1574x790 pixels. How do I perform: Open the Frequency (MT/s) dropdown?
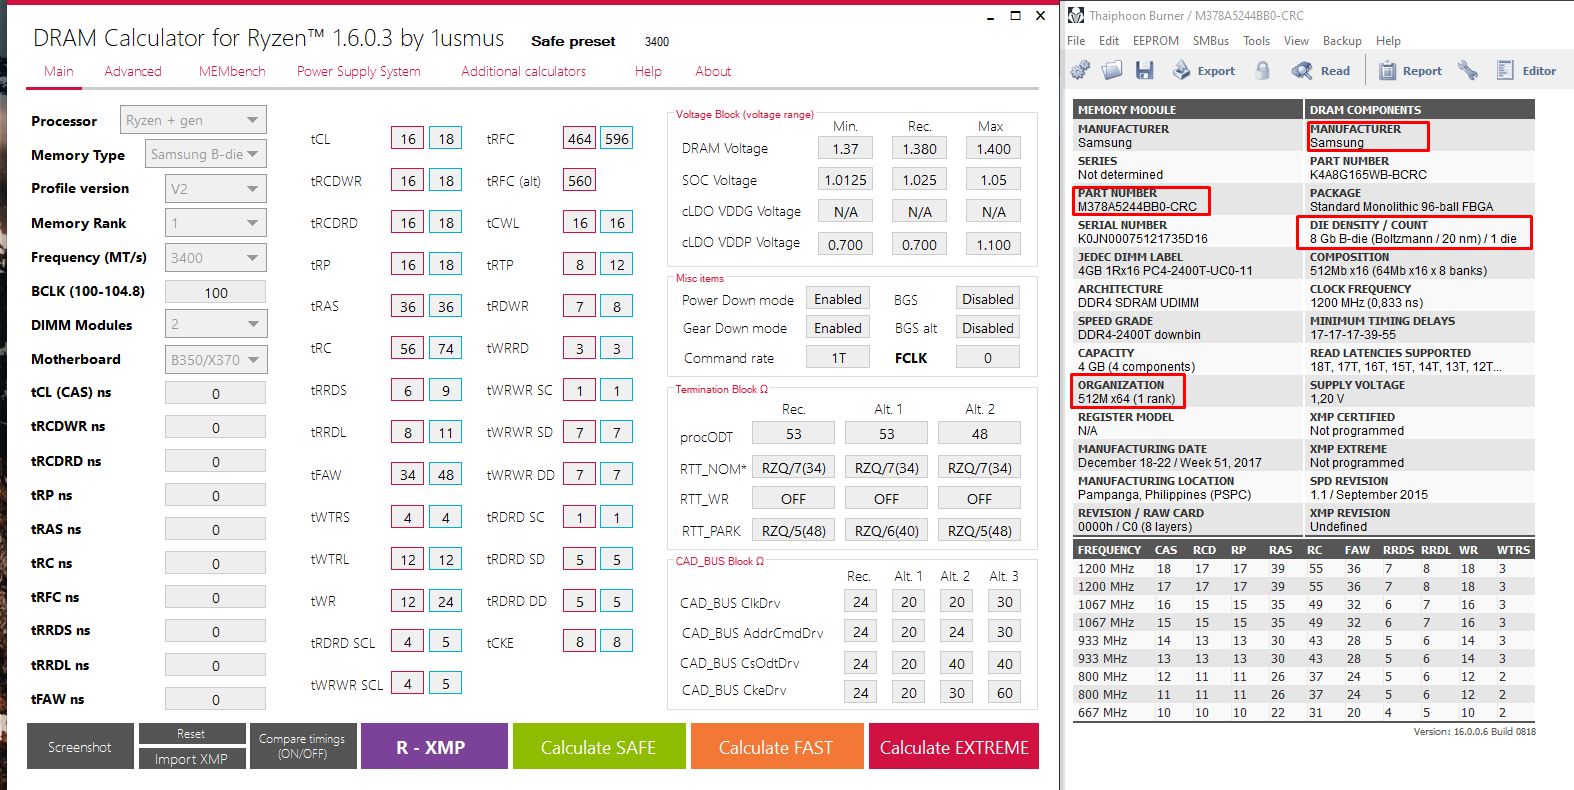point(216,257)
